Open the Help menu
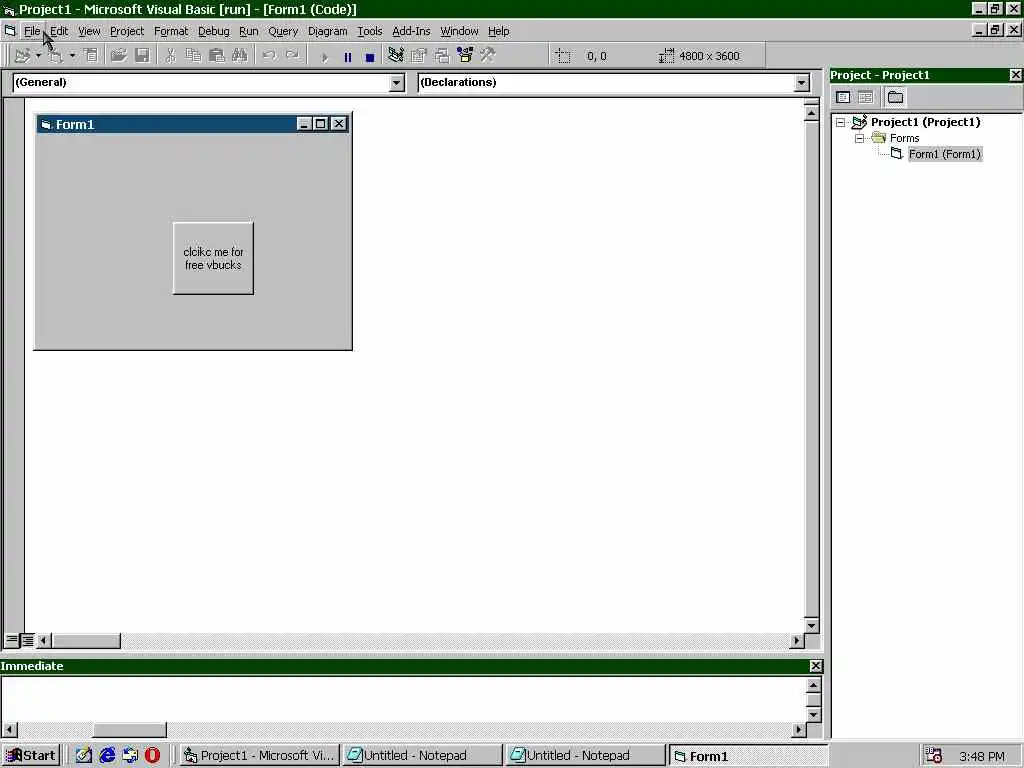This screenshot has width=1024, height=768. pos(498,31)
